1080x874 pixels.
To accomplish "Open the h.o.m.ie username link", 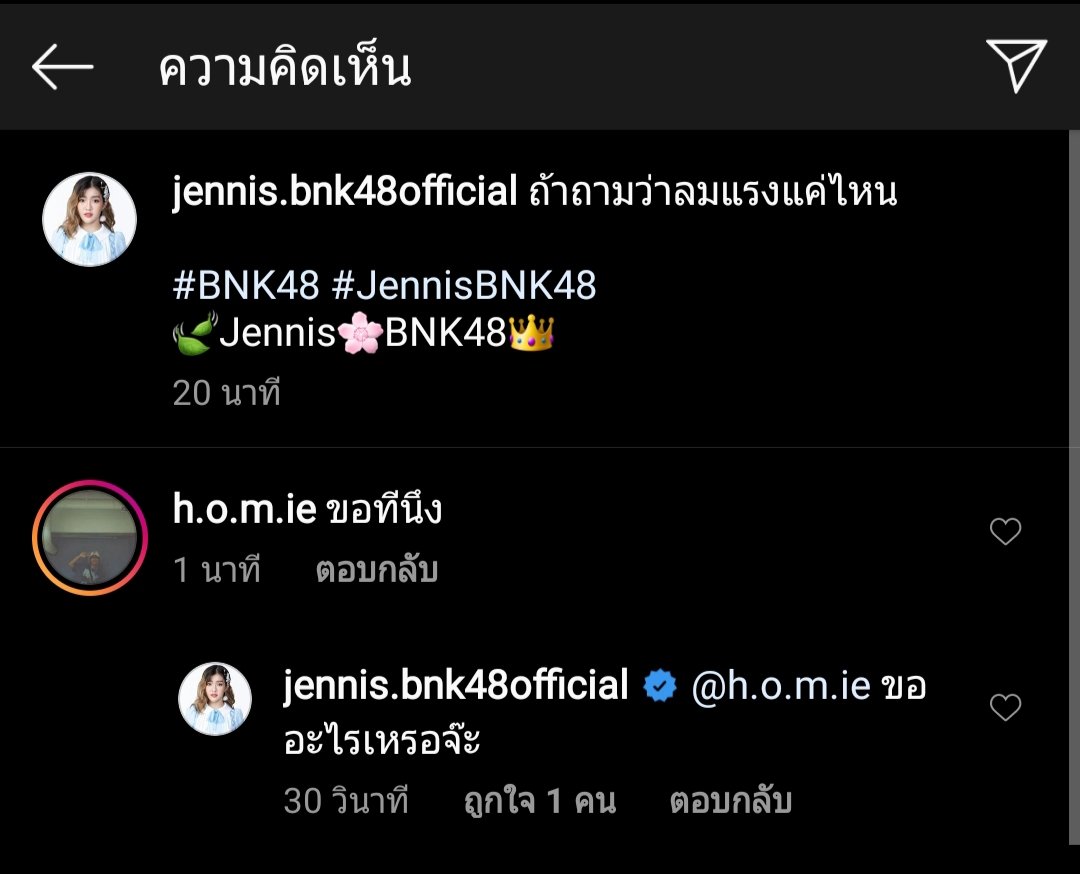I will [245, 511].
